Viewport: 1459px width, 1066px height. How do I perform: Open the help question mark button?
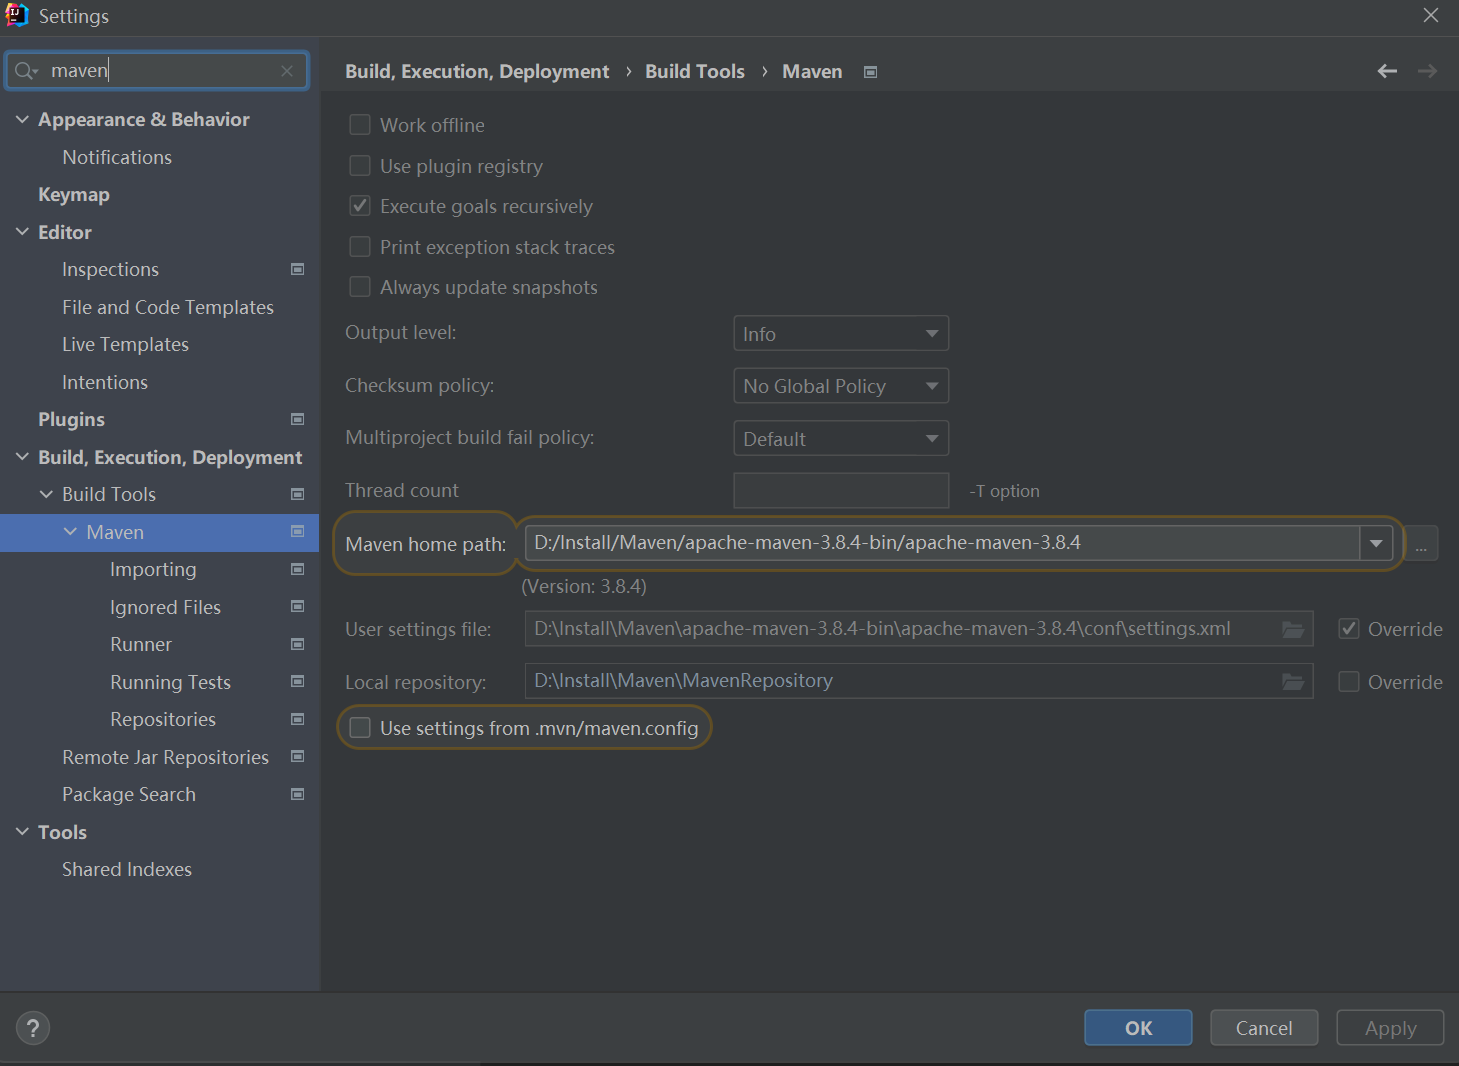[x=33, y=1028]
